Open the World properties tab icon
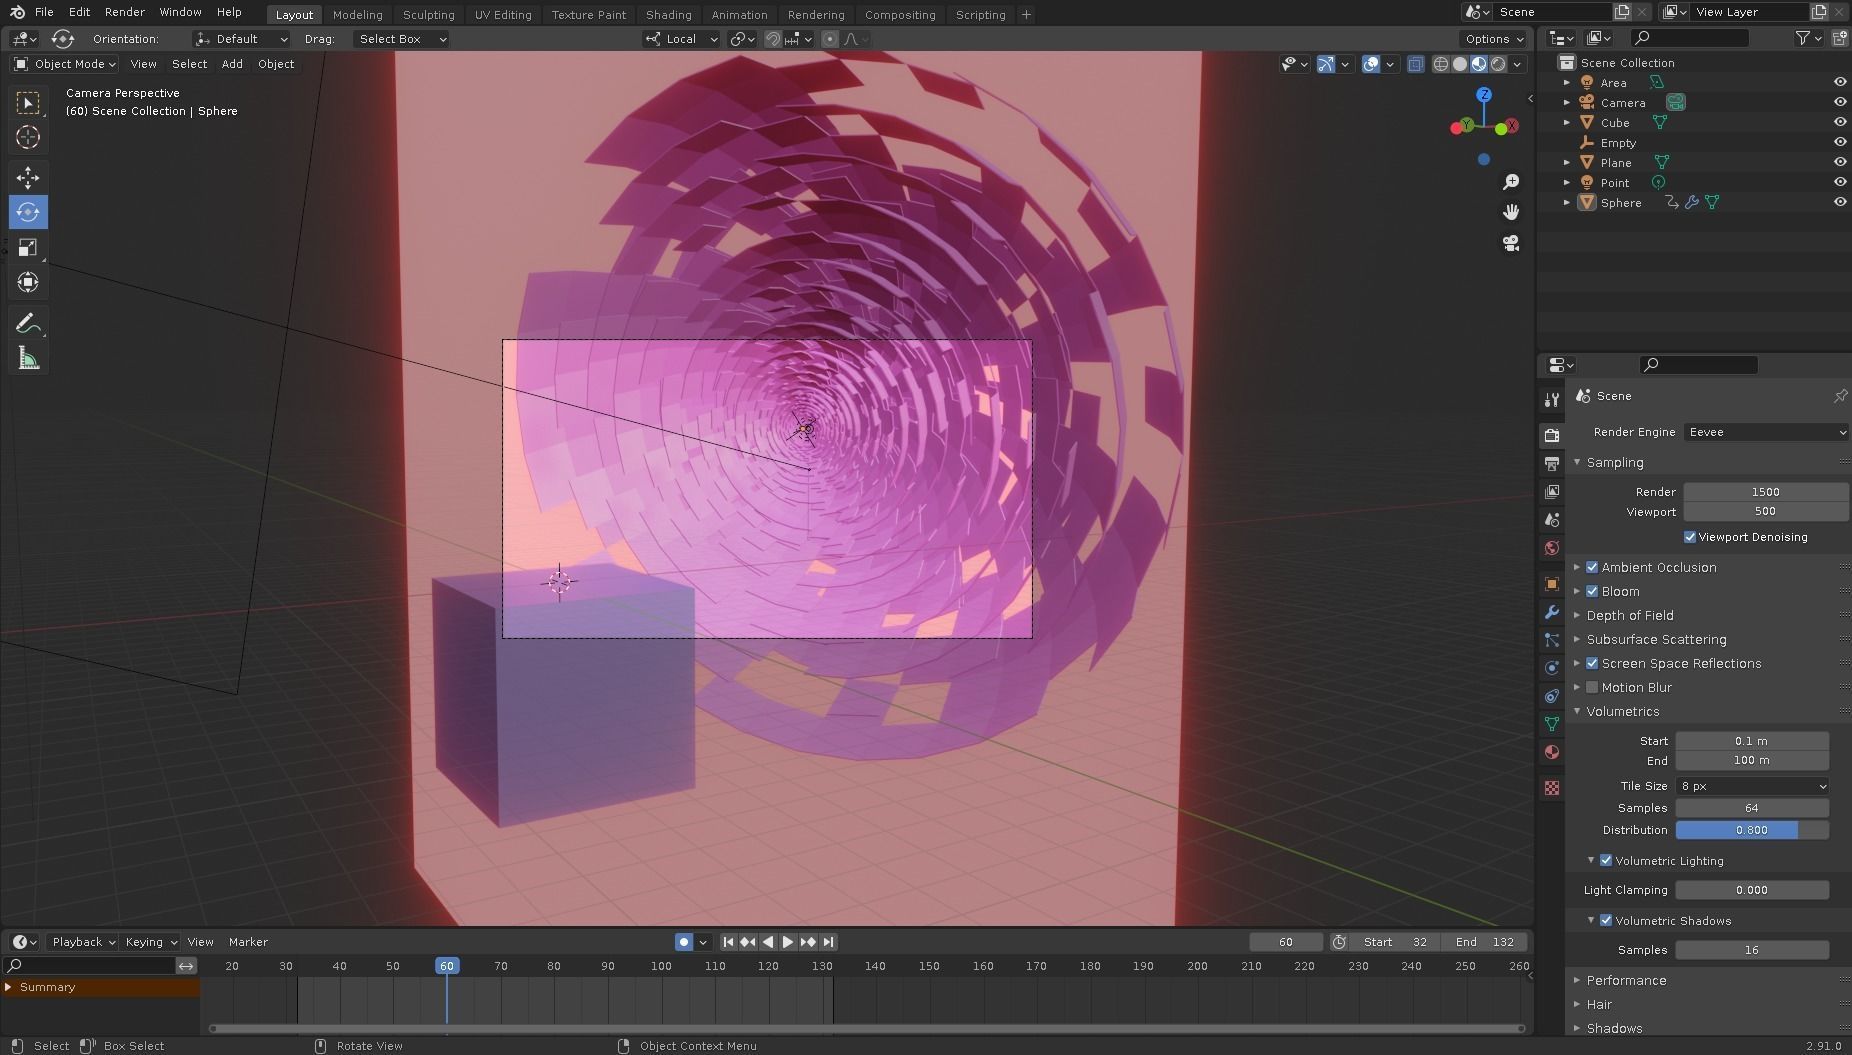The image size is (1852, 1055). pos(1552,547)
